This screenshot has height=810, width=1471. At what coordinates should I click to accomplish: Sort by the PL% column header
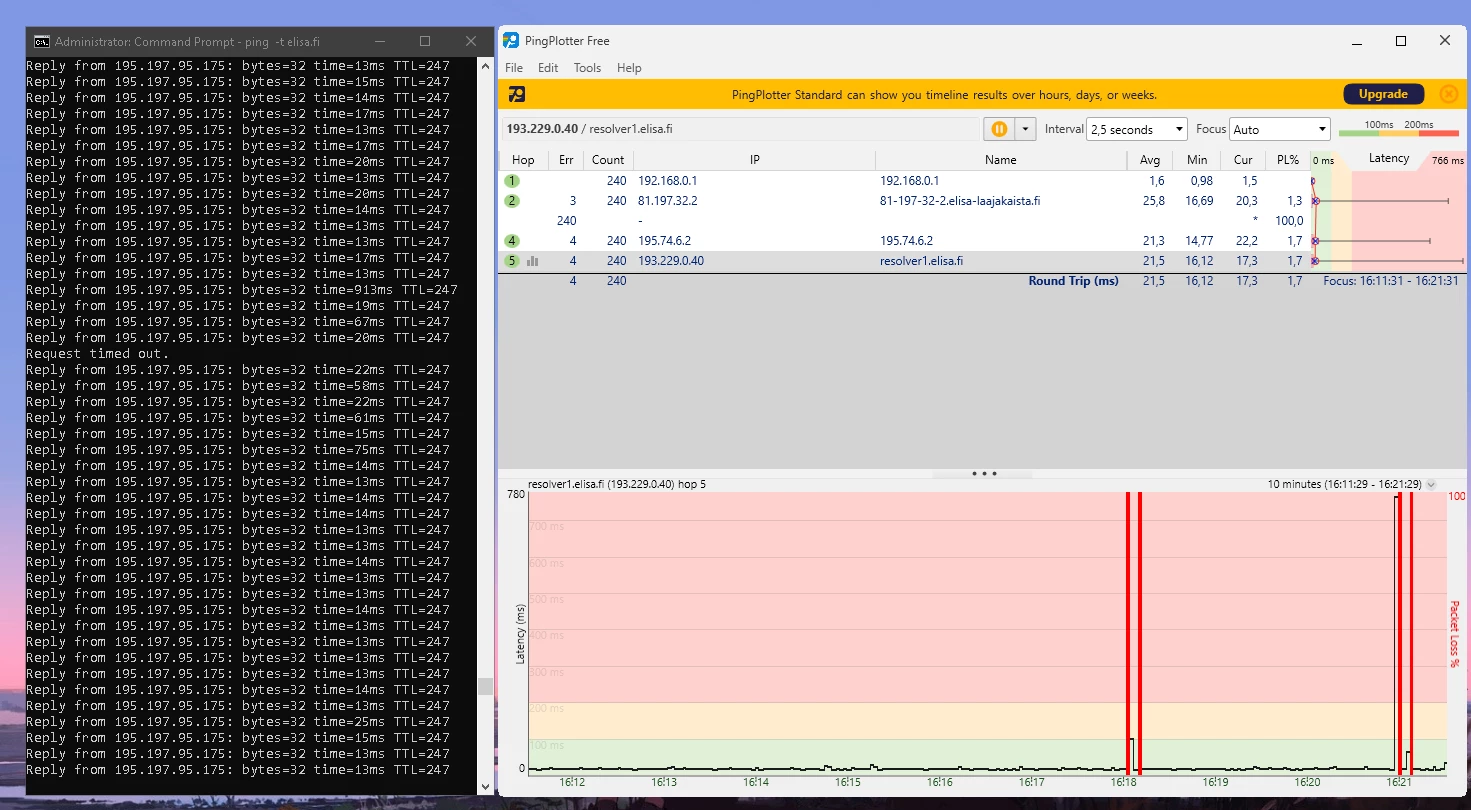pos(1287,160)
